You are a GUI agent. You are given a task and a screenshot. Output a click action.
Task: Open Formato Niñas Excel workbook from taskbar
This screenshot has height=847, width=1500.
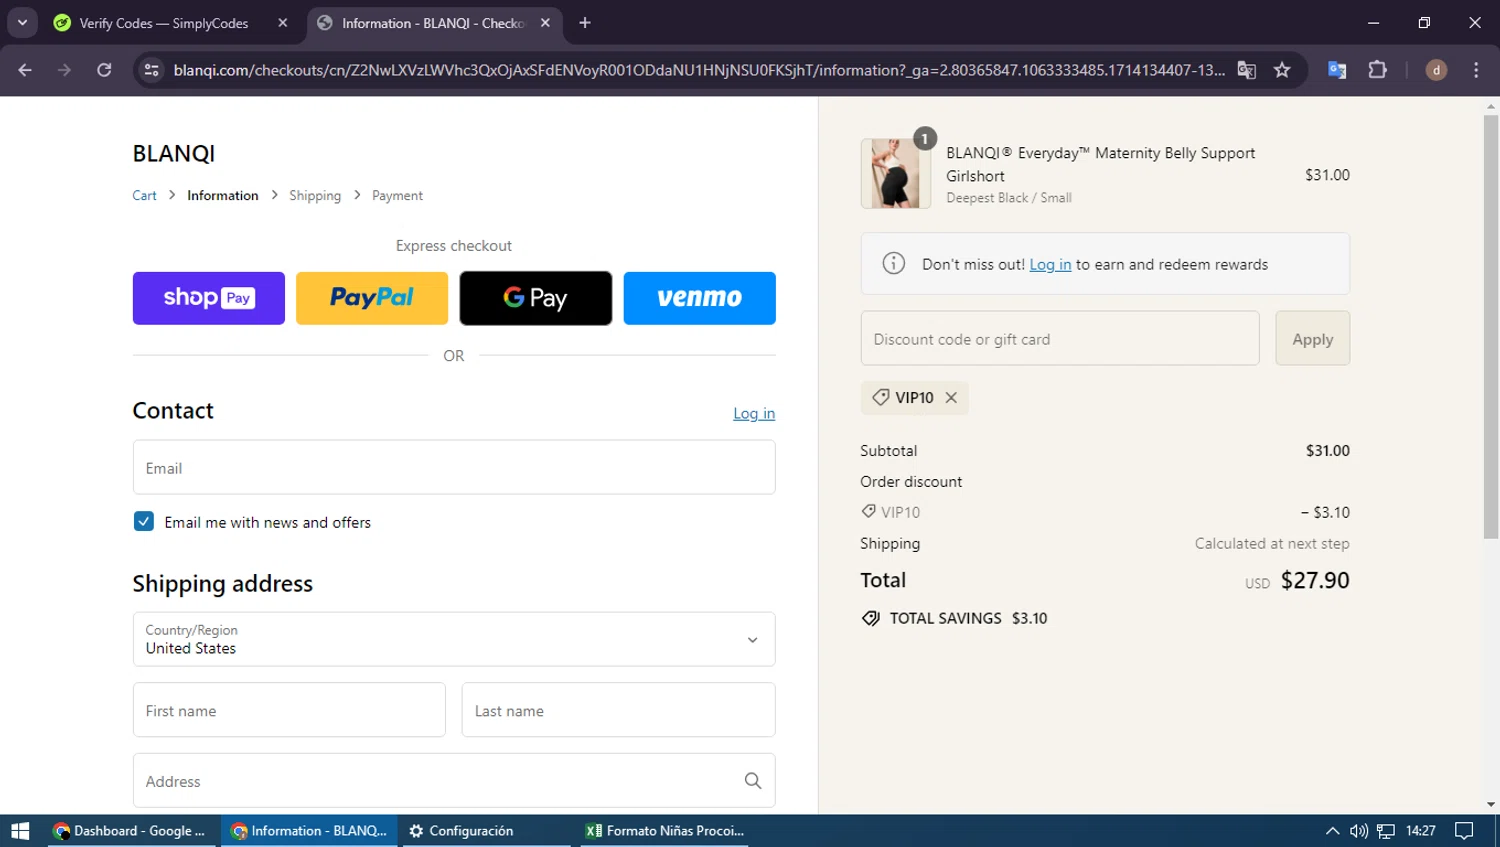(x=663, y=831)
